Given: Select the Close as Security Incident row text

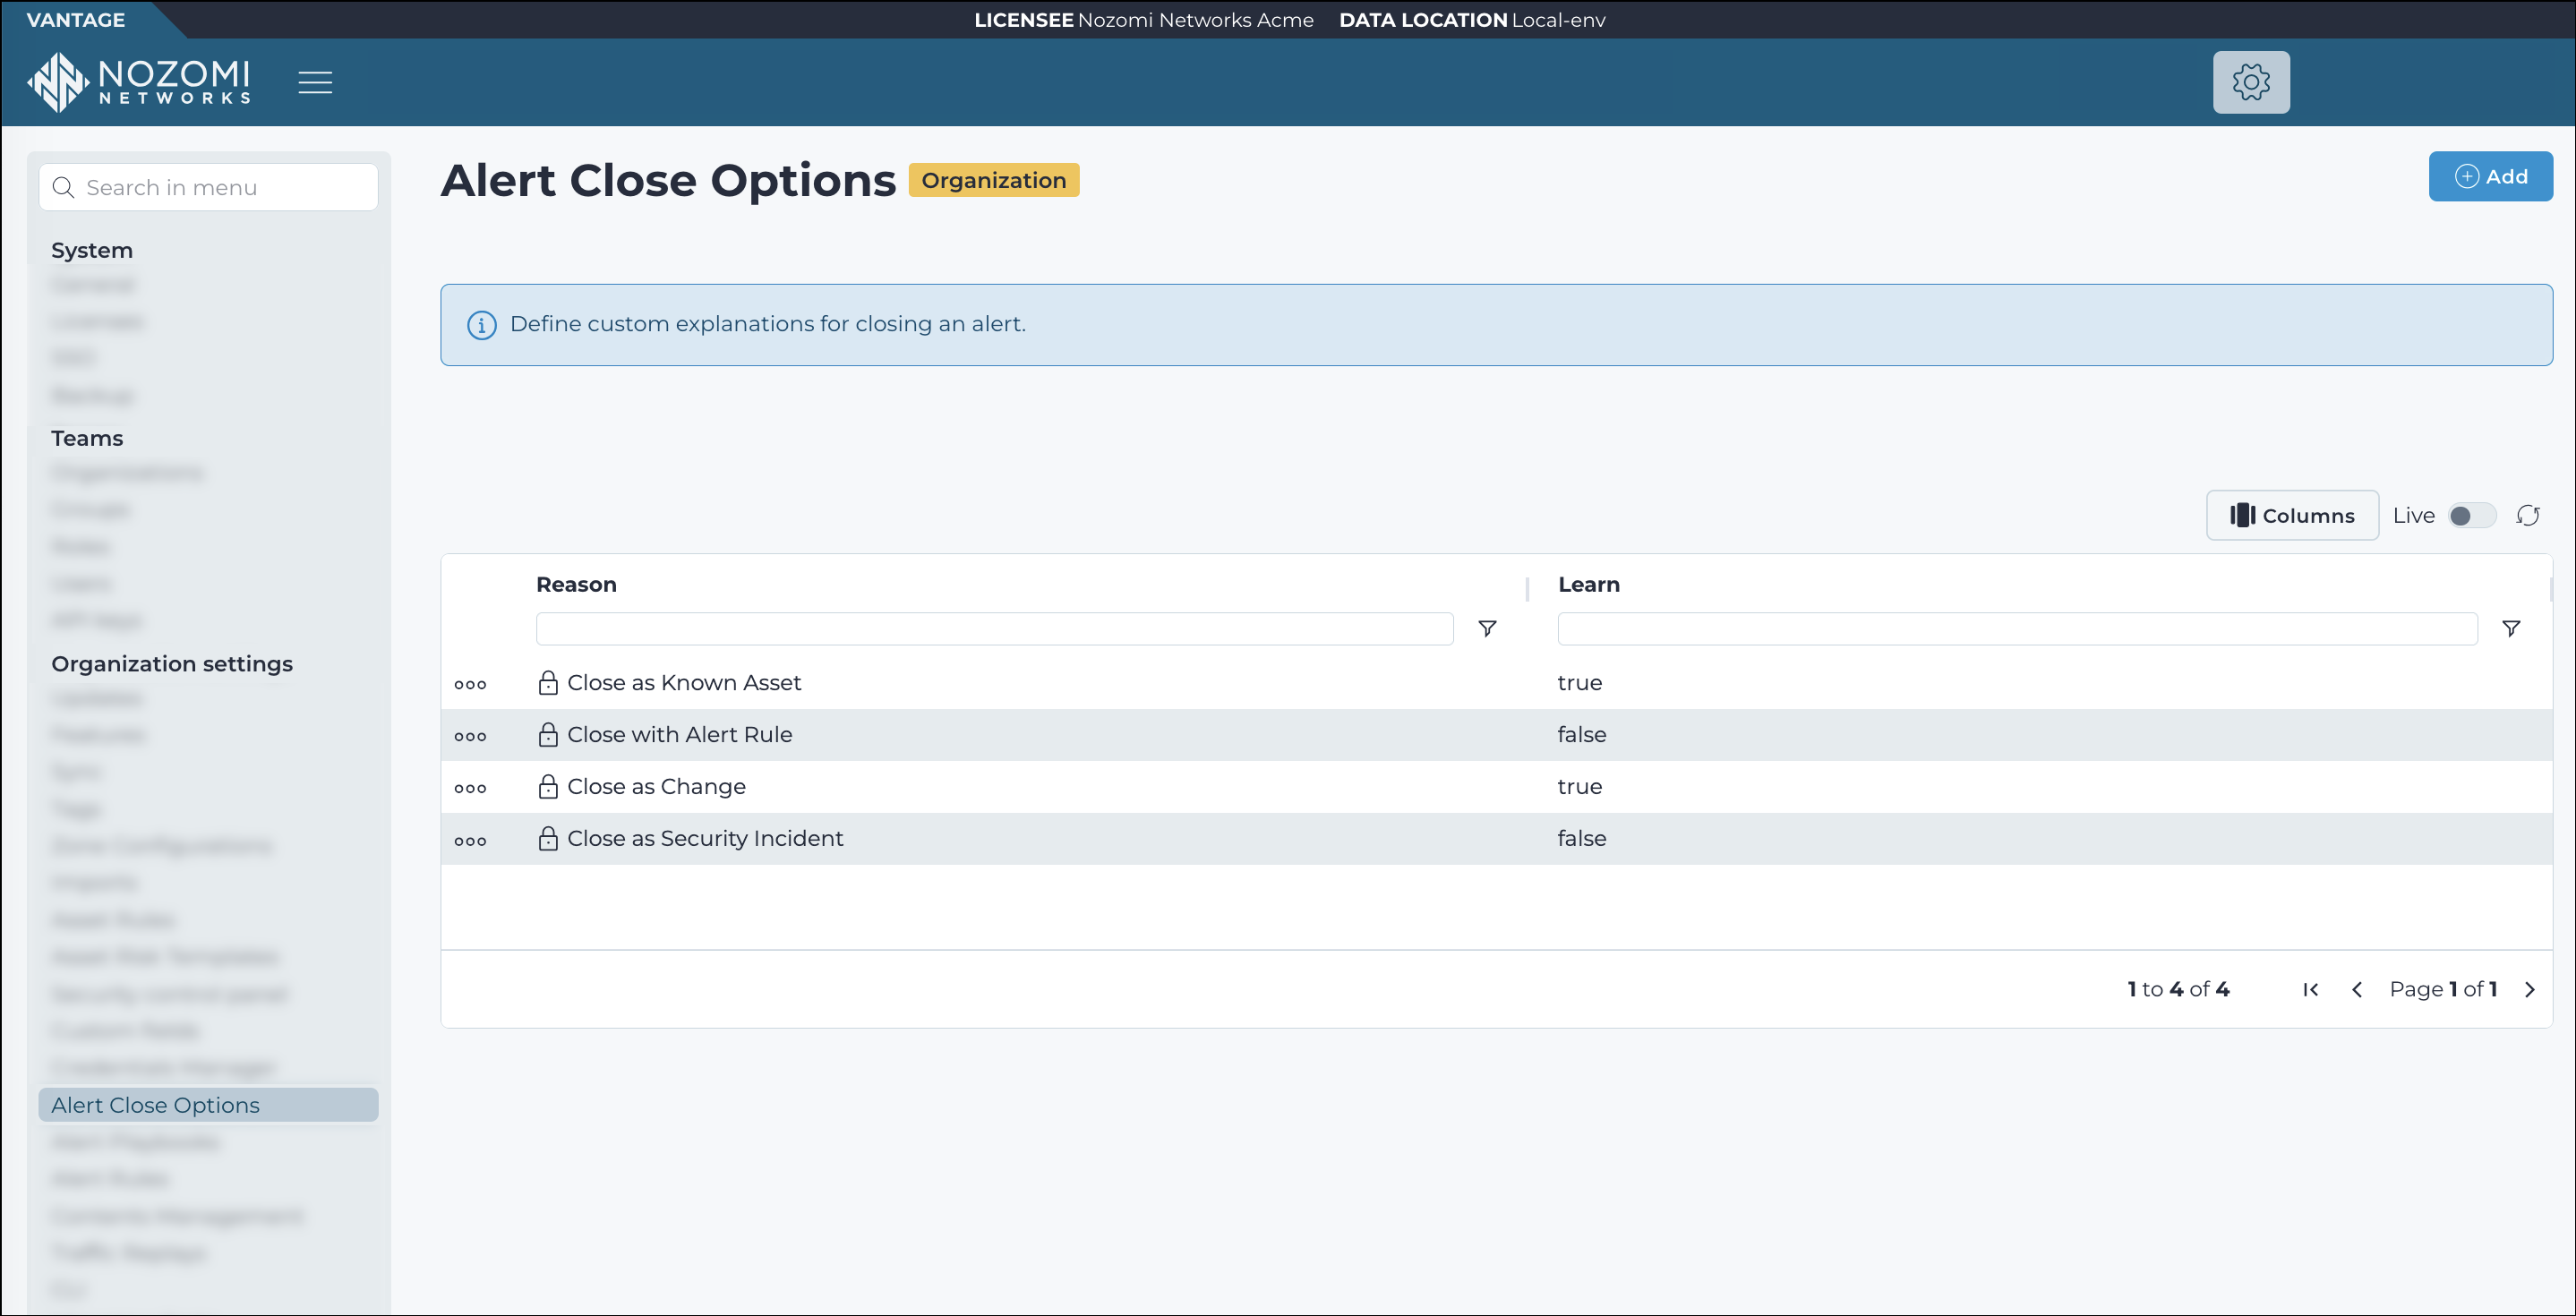Looking at the screenshot, I should (x=705, y=839).
